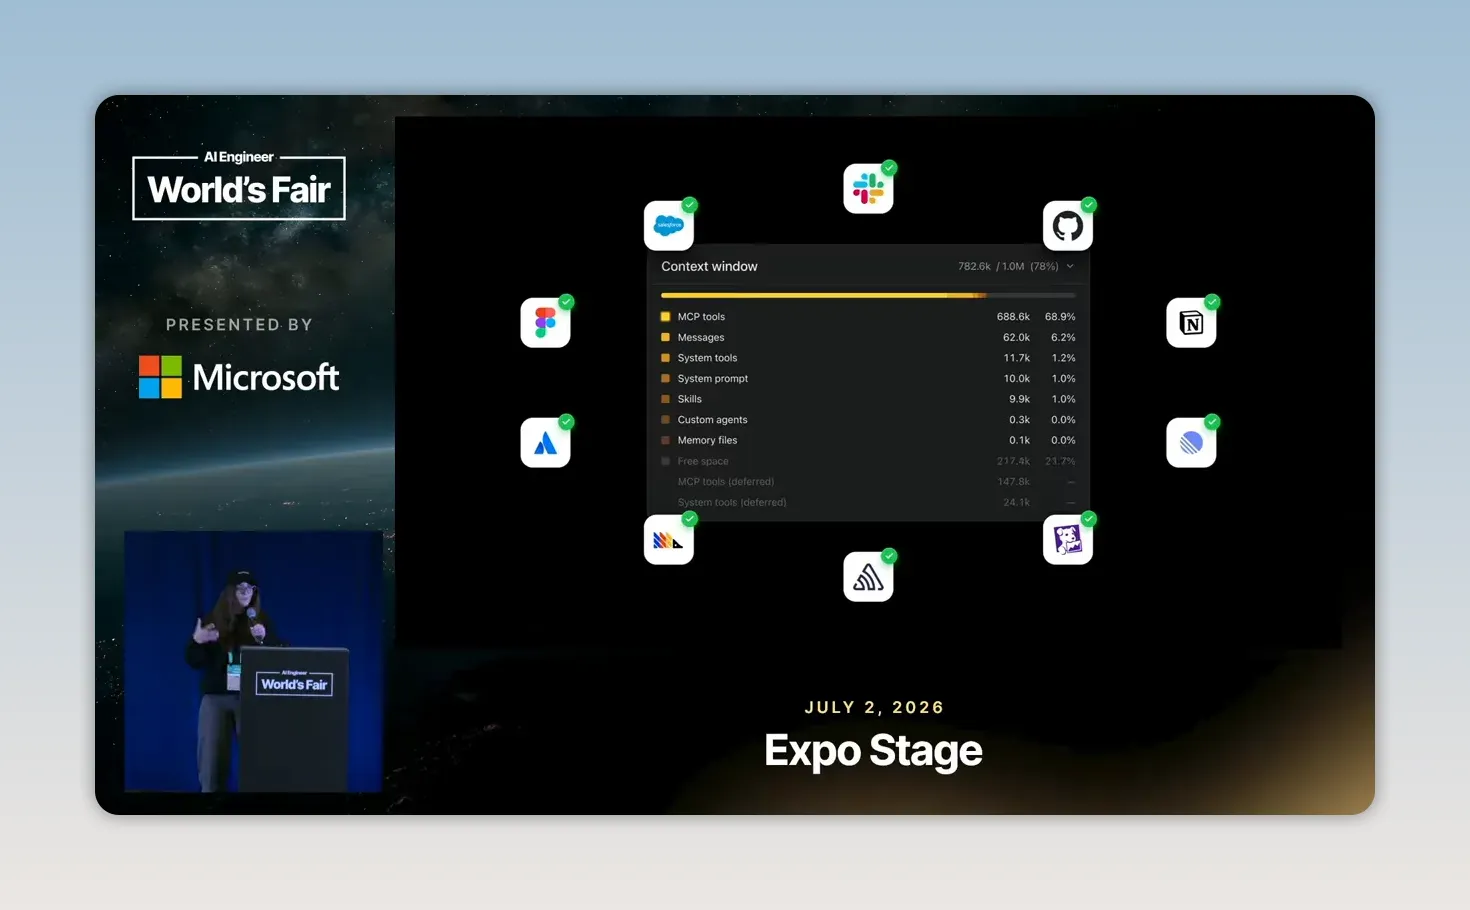Open the GitHub icon
Screen dimensions: 1470x910
(1068, 226)
